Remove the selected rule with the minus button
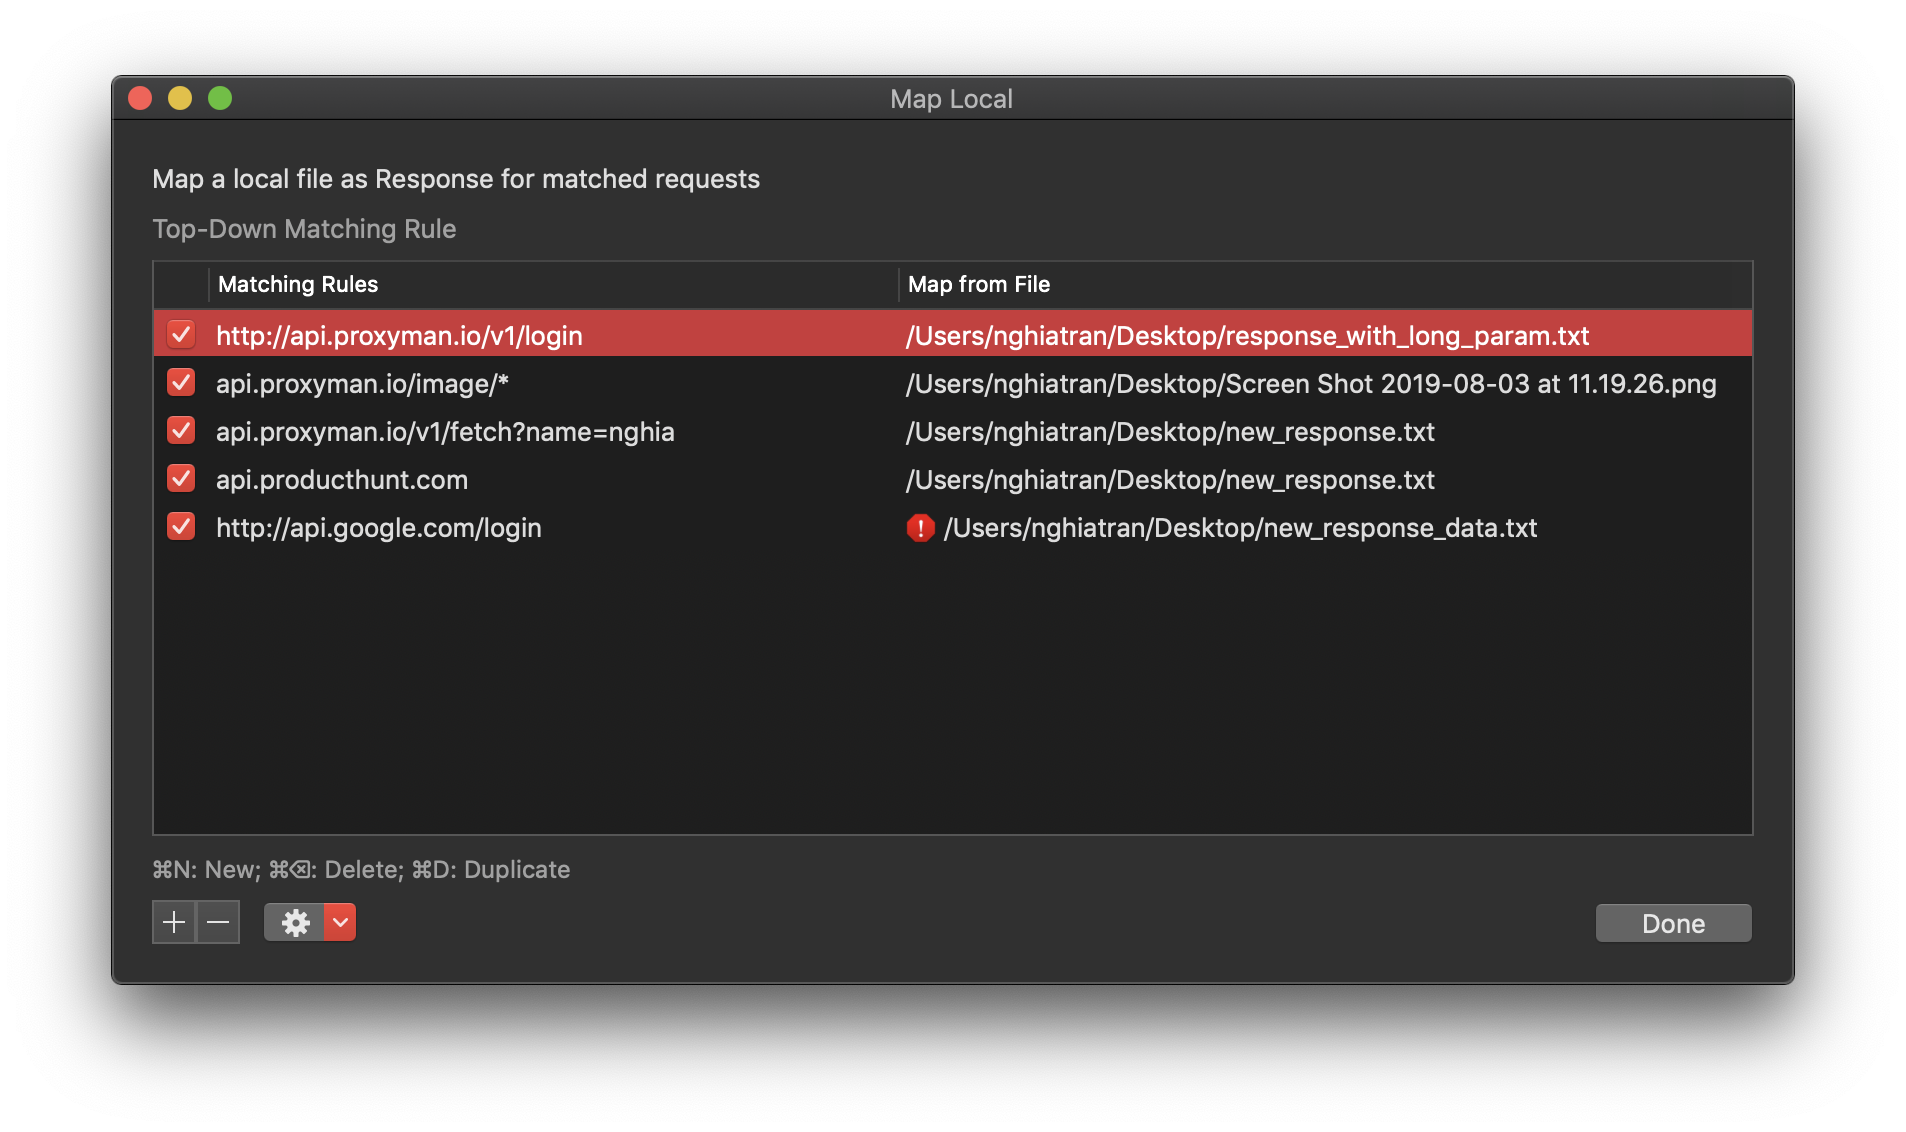Screen dimensions: 1906x1132 218,922
